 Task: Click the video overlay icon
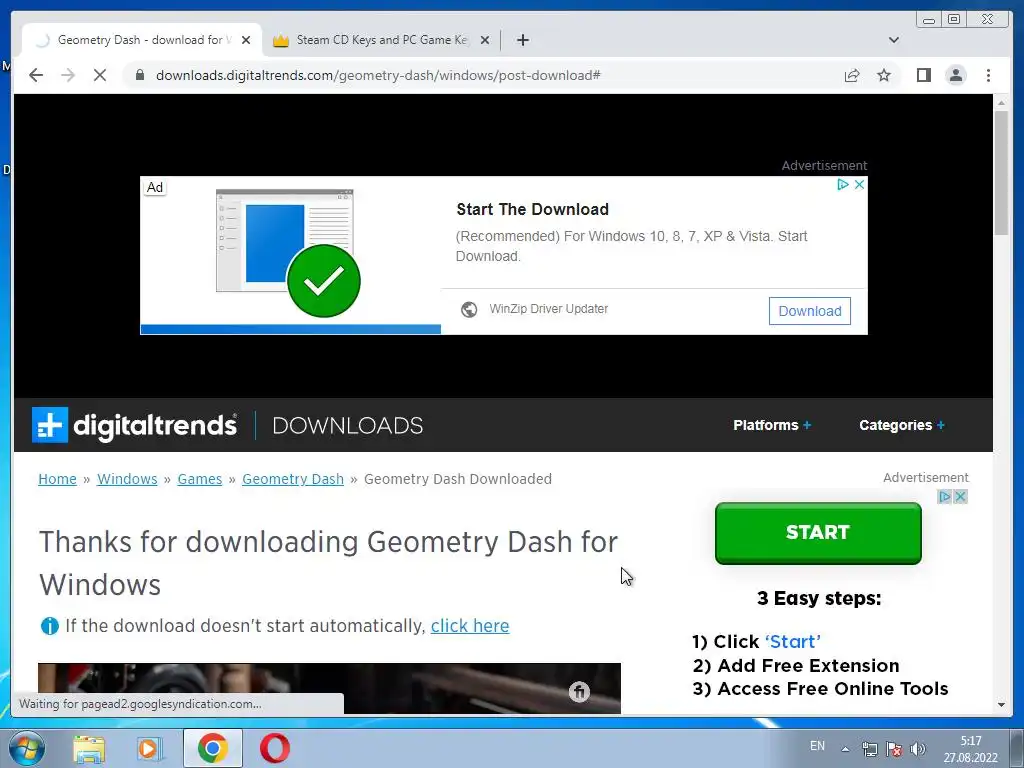click(579, 692)
